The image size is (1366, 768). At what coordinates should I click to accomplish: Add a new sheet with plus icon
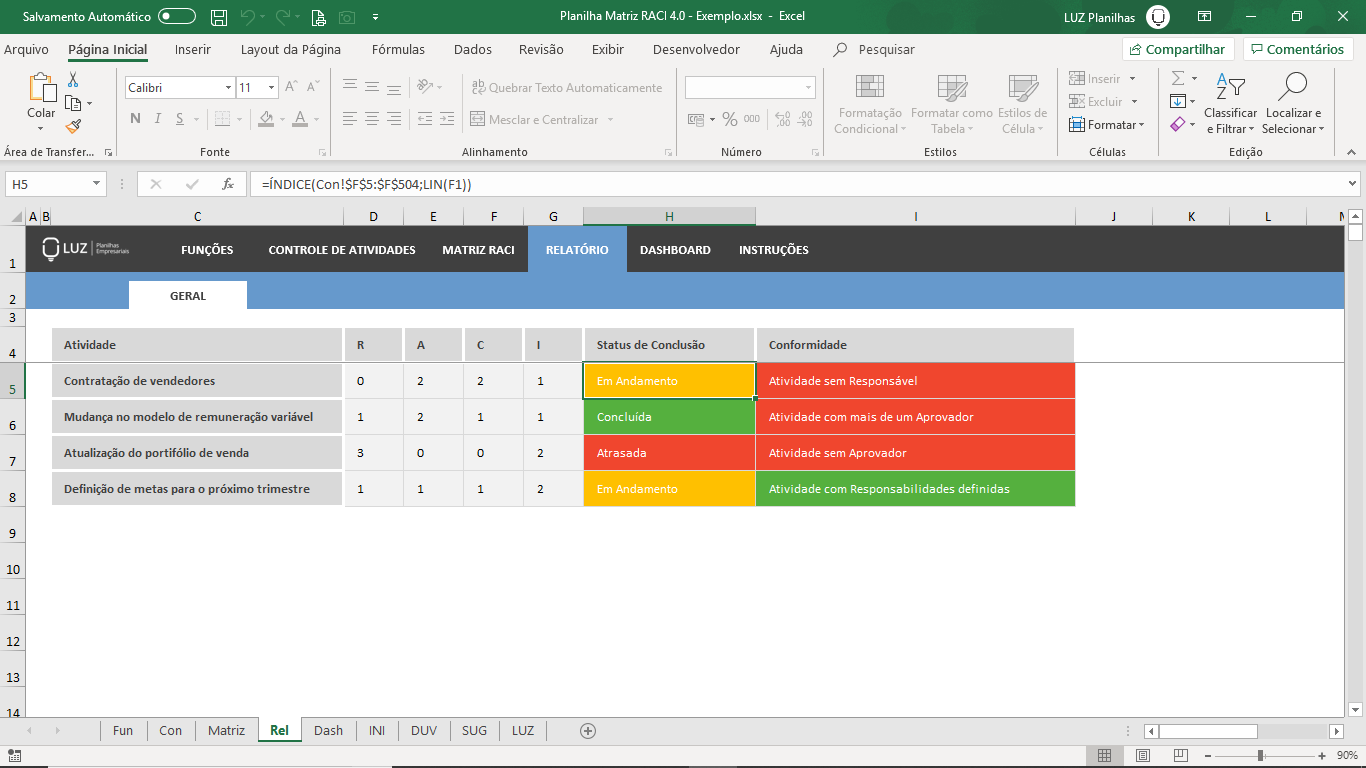tap(588, 730)
